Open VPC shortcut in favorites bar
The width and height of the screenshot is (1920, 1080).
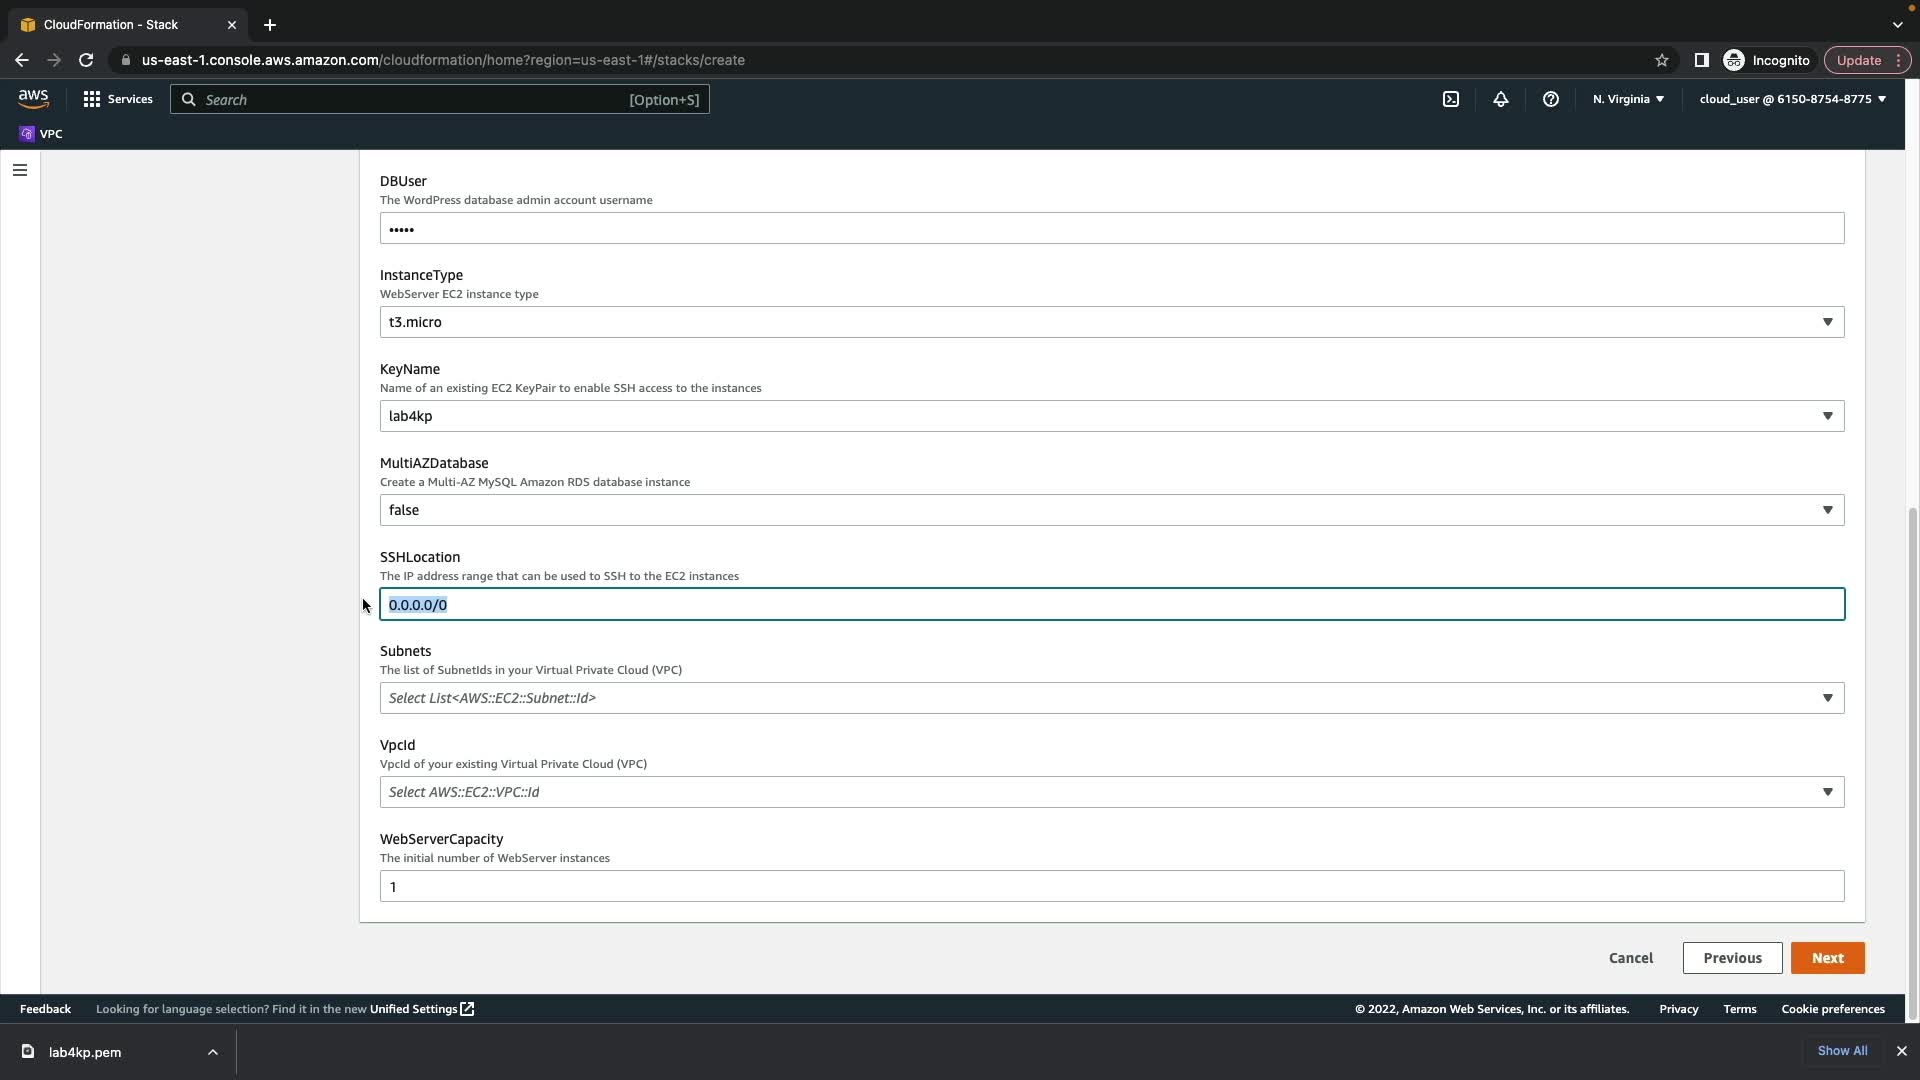click(x=41, y=134)
